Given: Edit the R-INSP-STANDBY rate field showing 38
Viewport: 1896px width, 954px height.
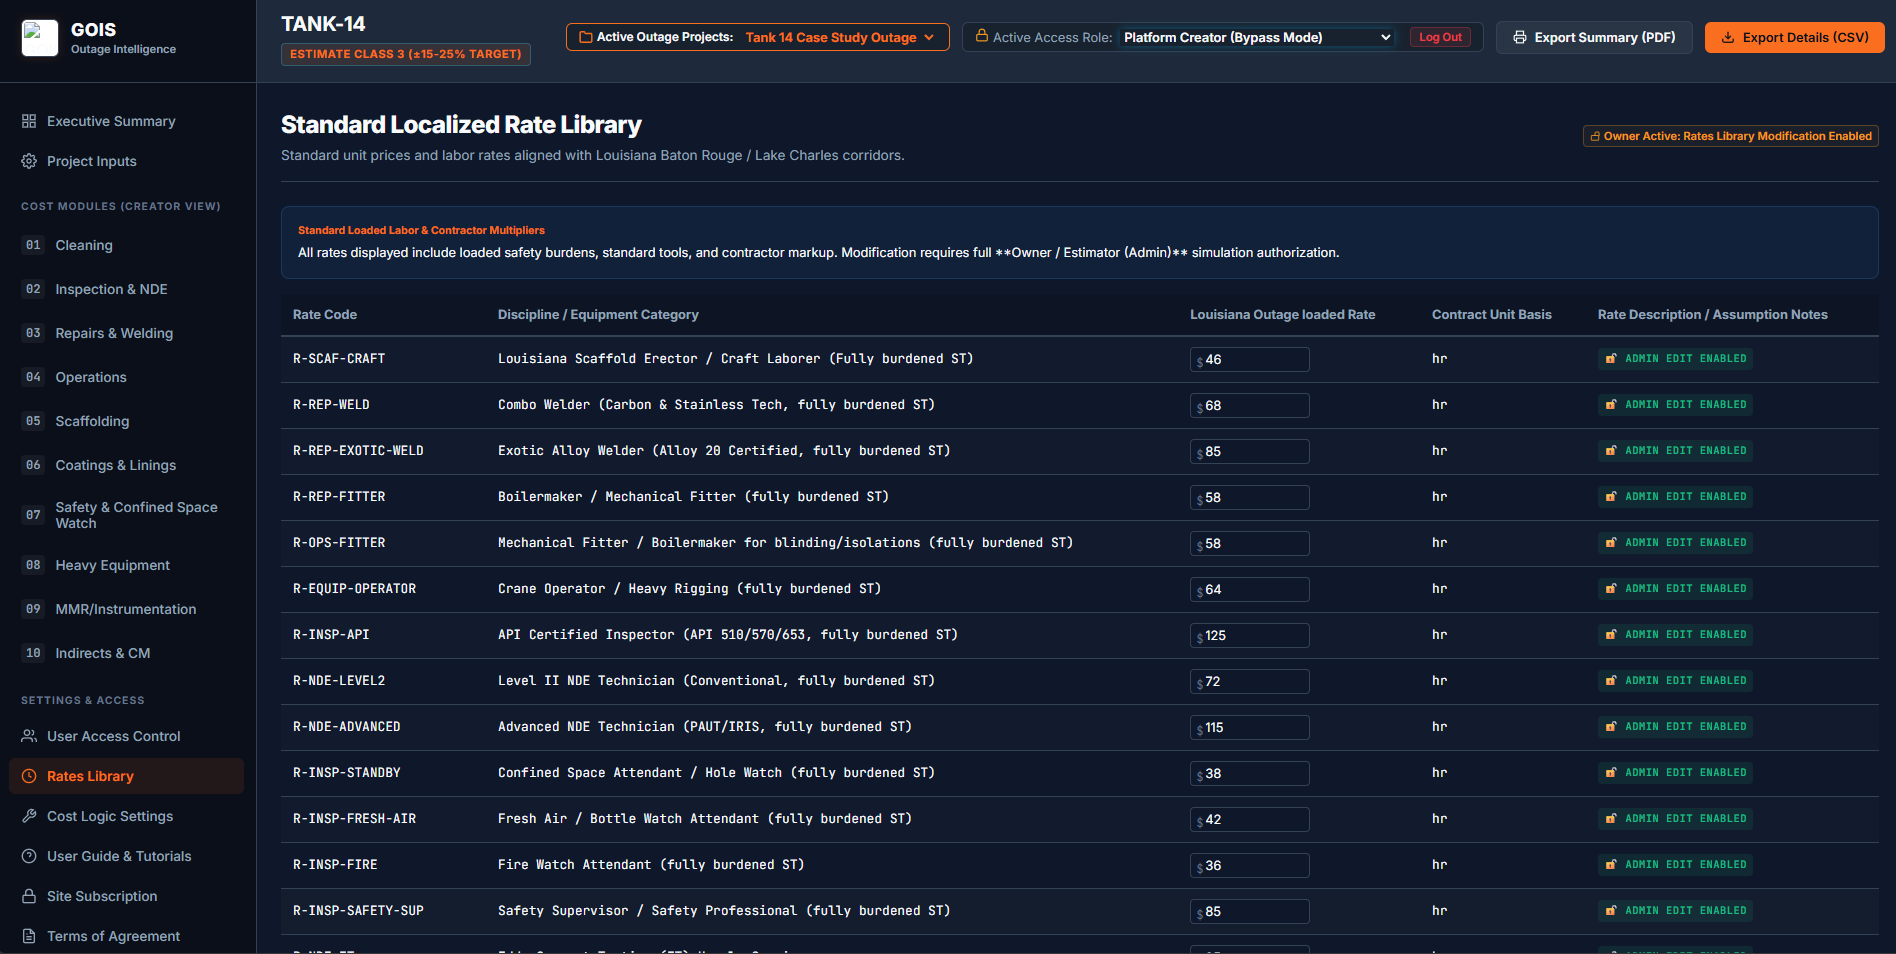Looking at the screenshot, I should (x=1249, y=773).
